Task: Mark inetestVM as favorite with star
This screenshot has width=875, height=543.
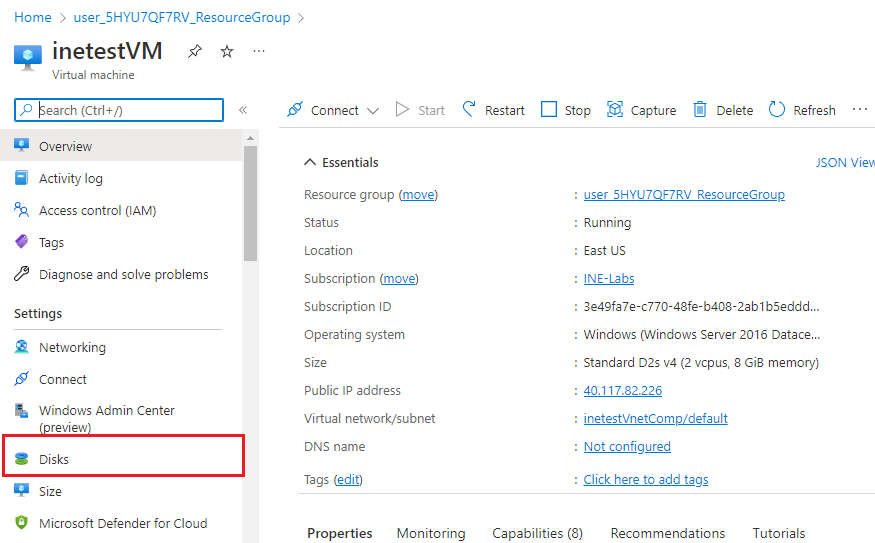Action: click(x=227, y=51)
